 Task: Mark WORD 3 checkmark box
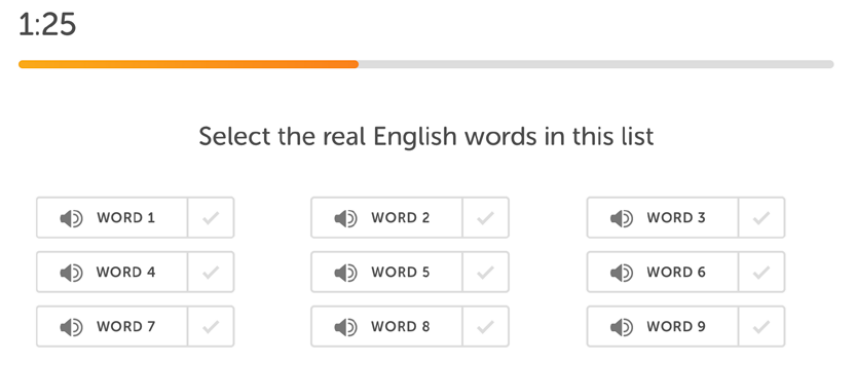click(761, 218)
